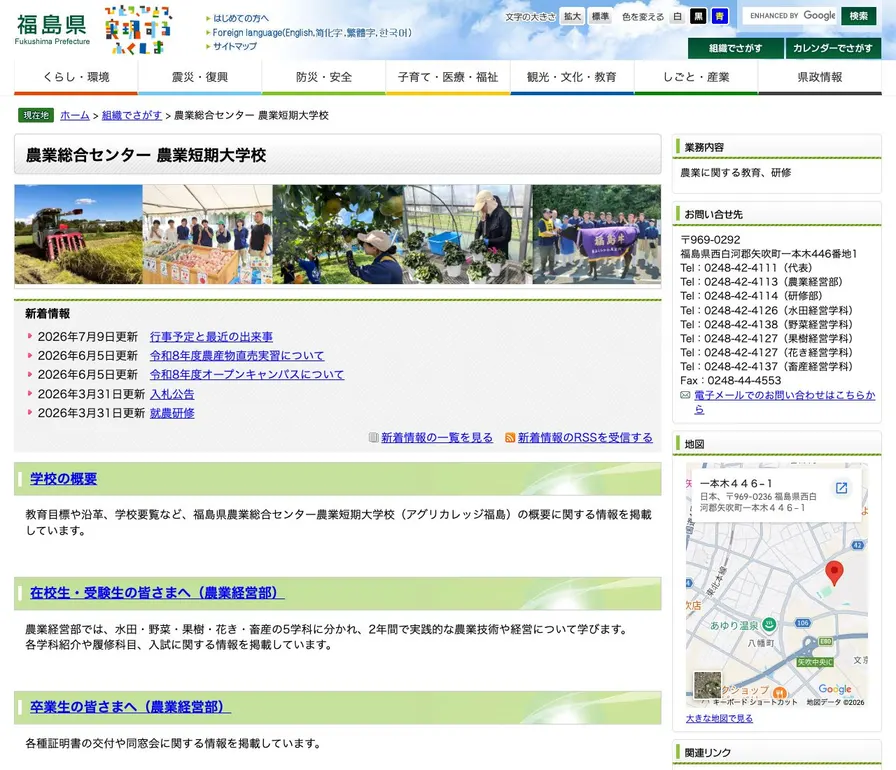Click the あゆり温泉 marker on the map

[x=769, y=625]
